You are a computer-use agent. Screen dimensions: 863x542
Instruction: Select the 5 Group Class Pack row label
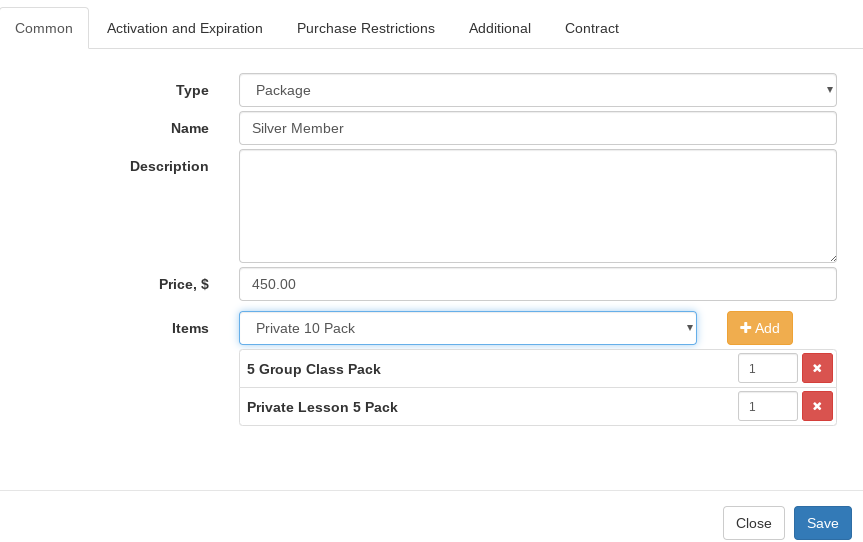click(x=314, y=369)
